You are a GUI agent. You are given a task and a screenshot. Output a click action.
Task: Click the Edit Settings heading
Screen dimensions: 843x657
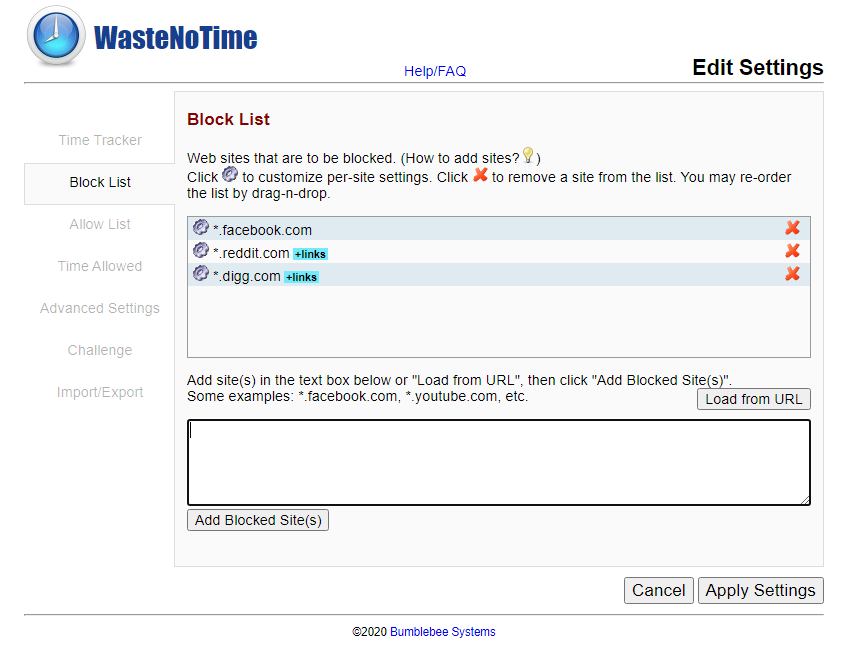click(758, 67)
